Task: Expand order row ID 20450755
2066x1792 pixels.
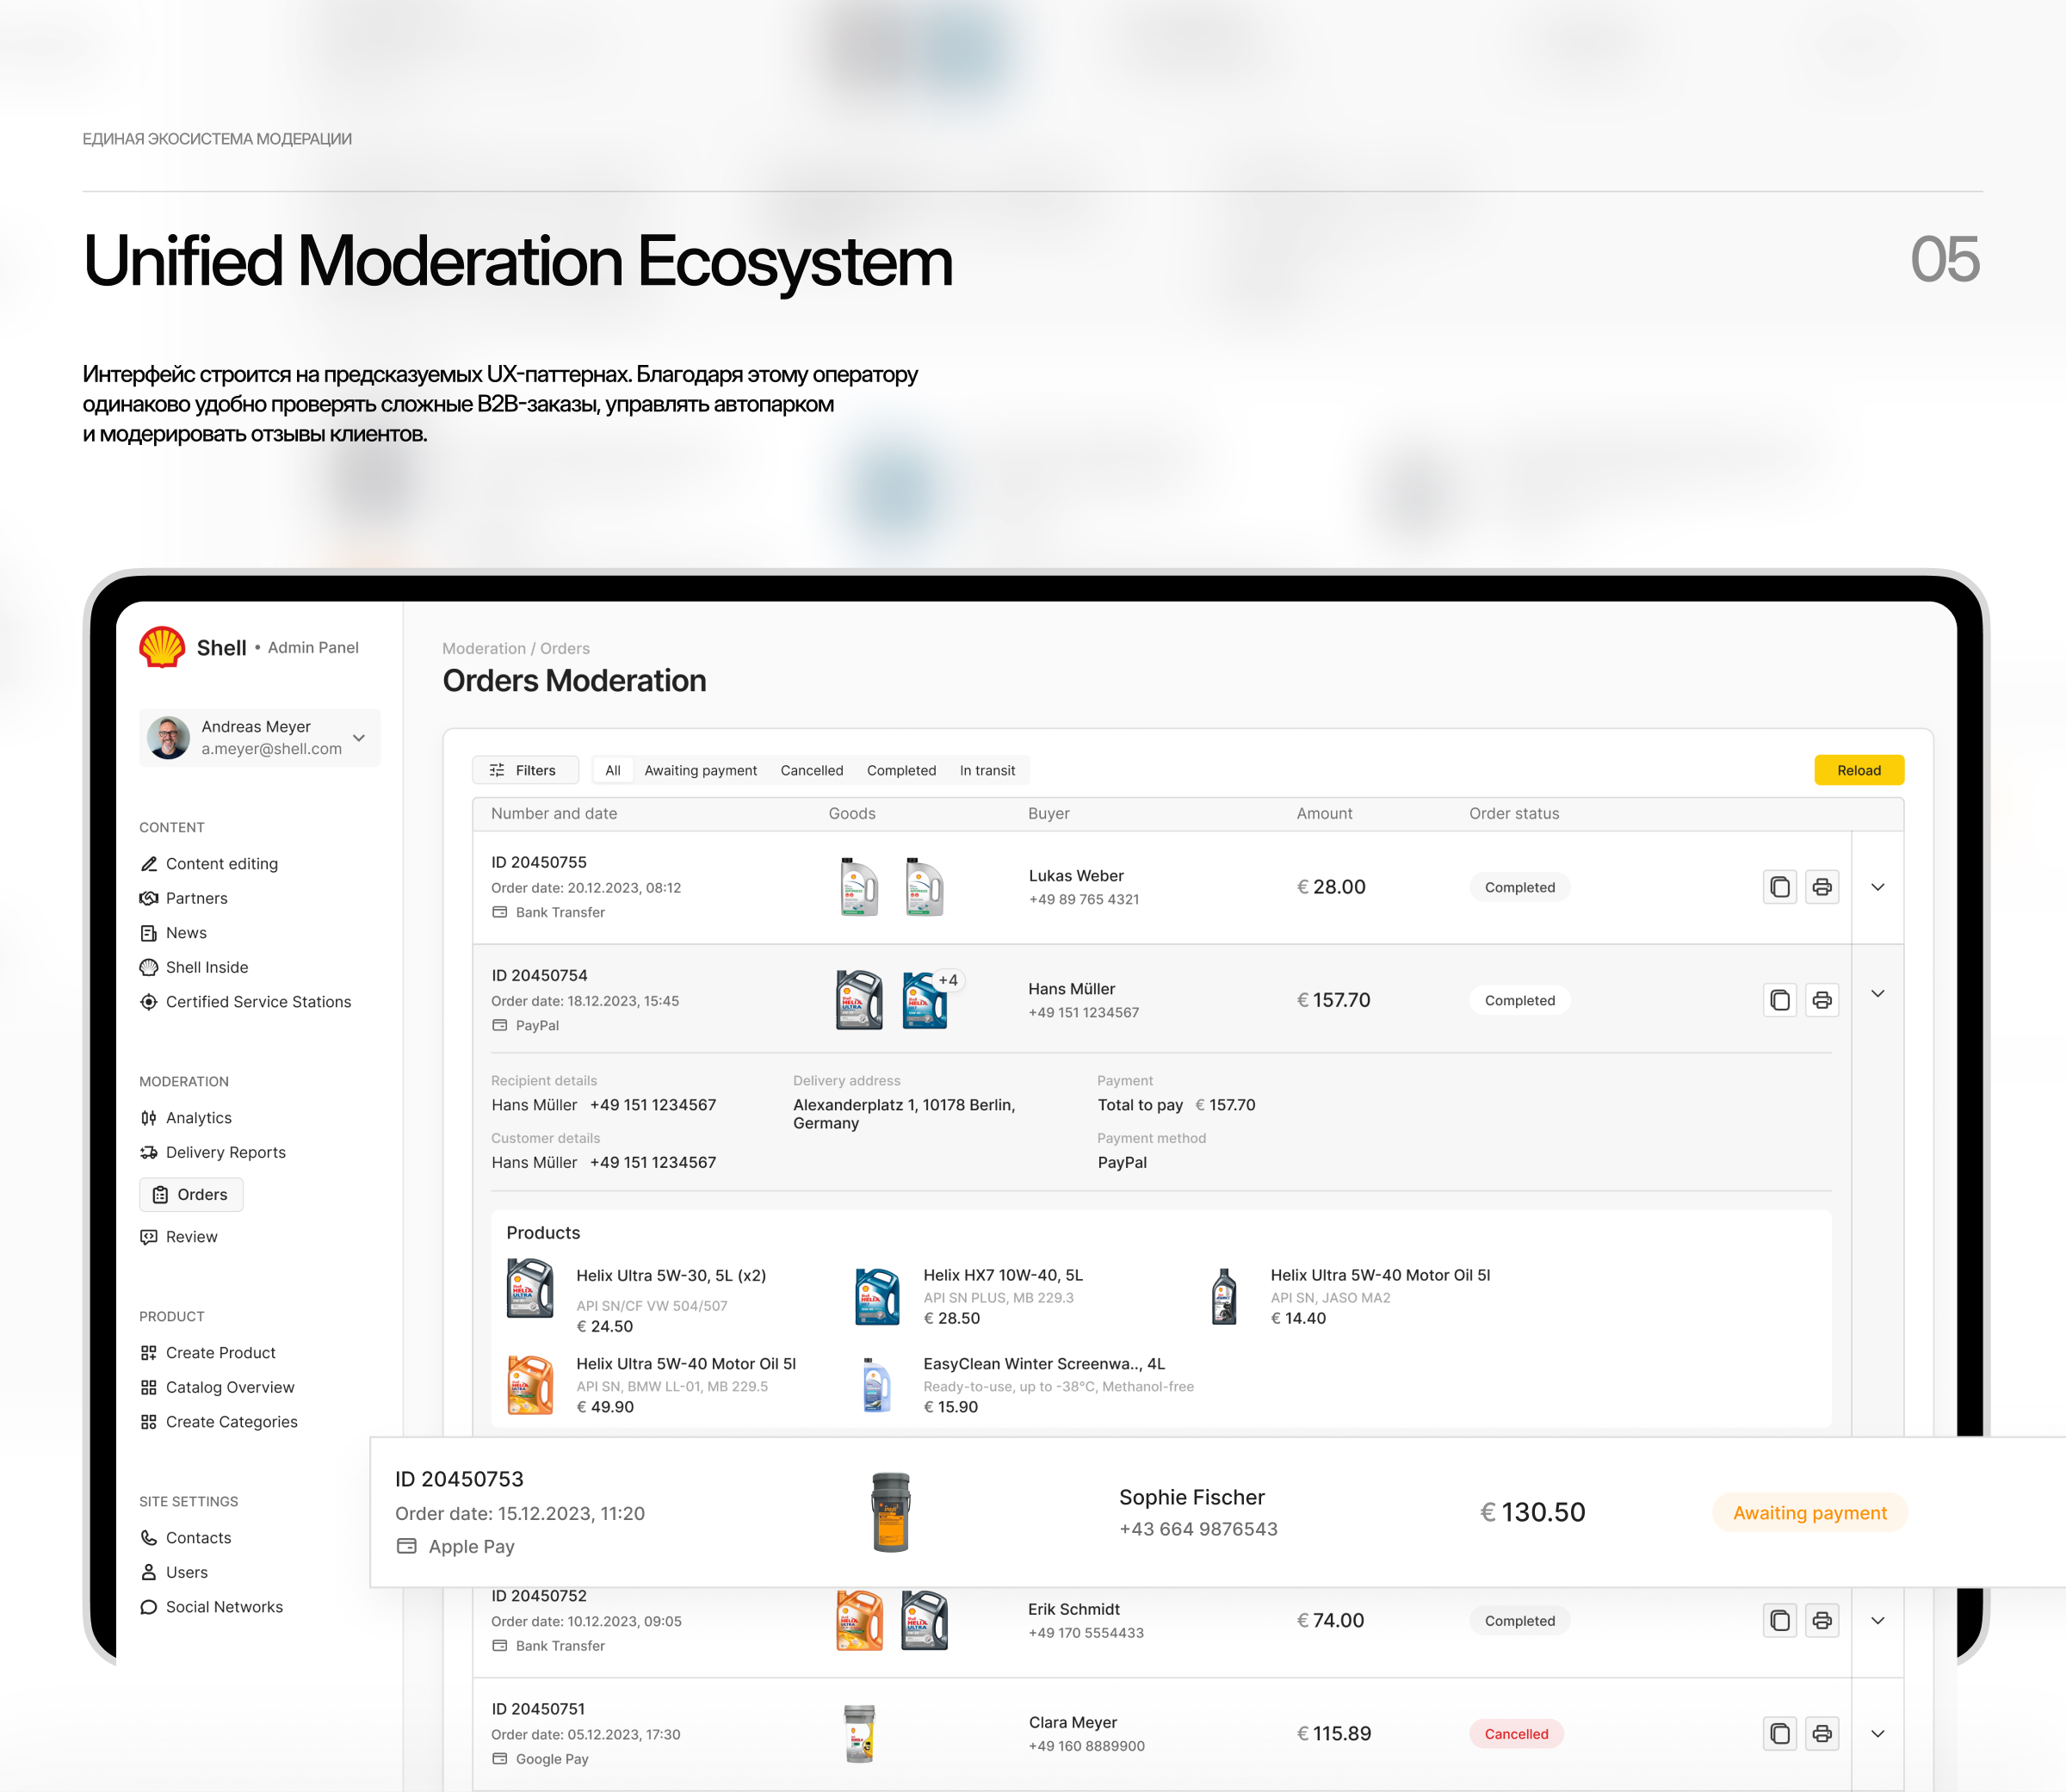Action: tap(1878, 886)
